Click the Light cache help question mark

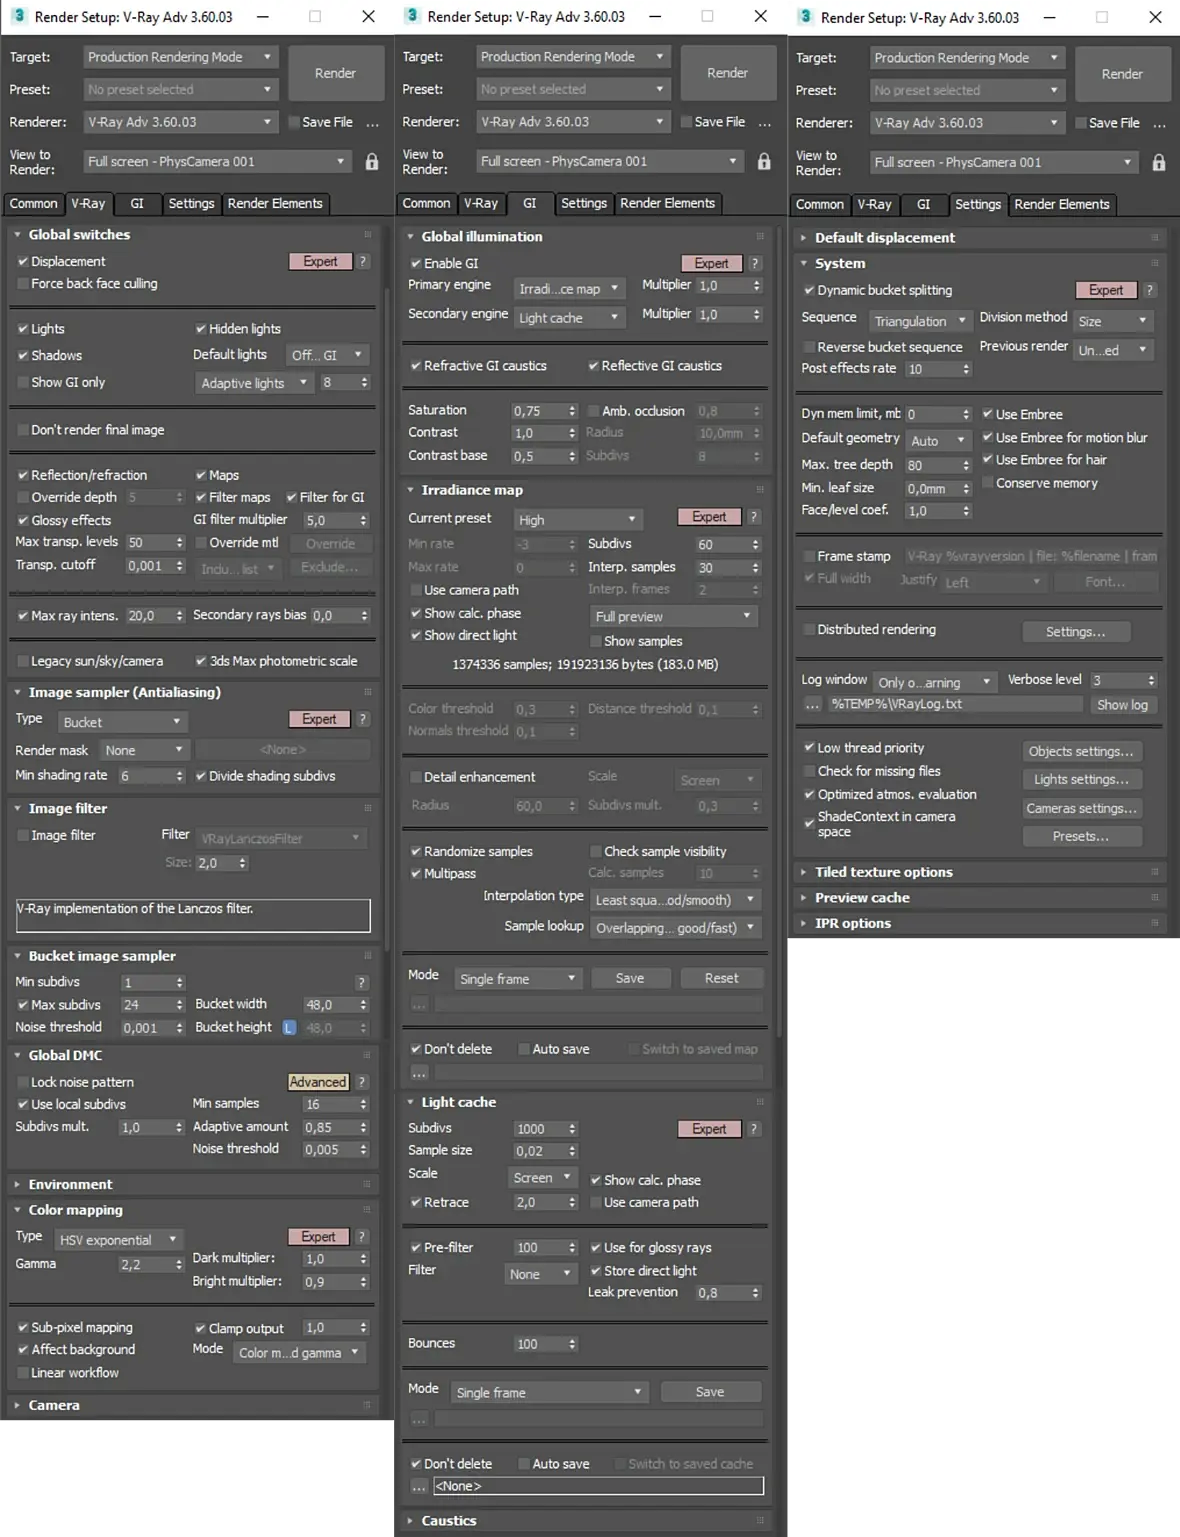point(754,1129)
